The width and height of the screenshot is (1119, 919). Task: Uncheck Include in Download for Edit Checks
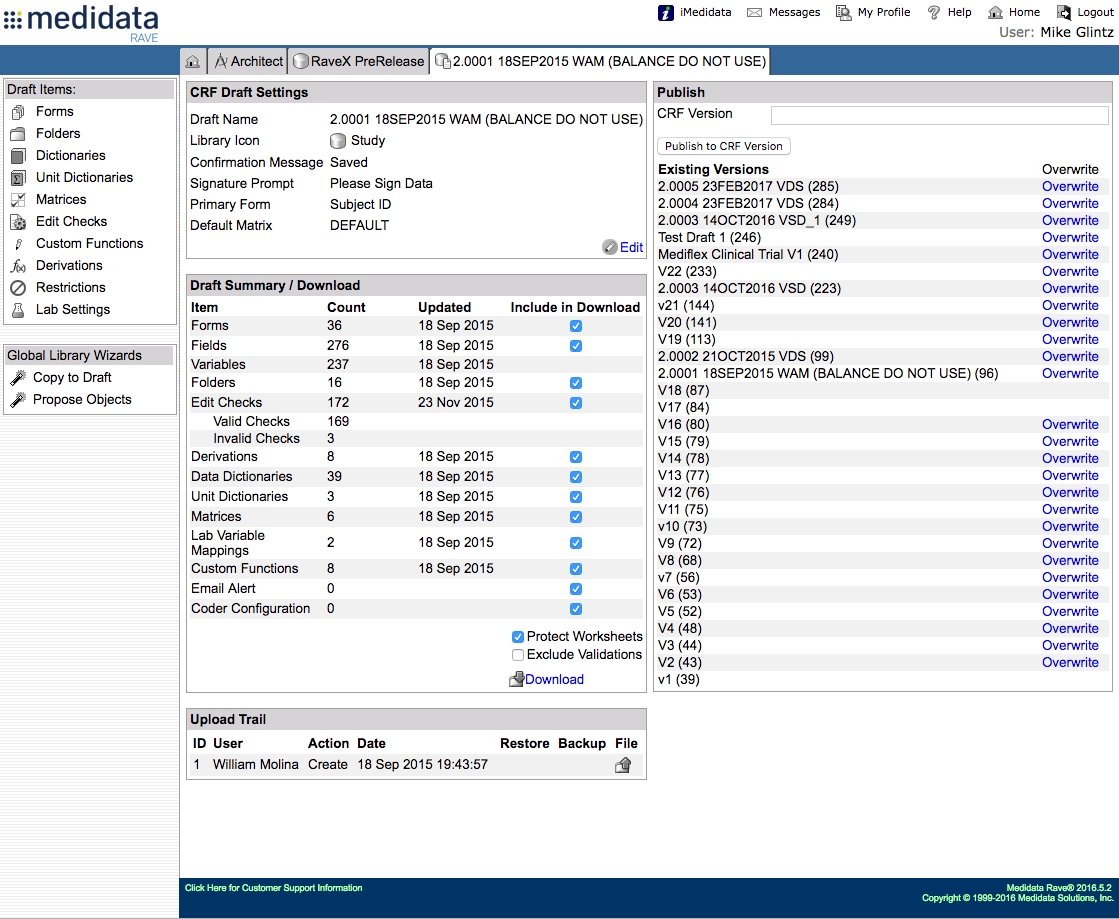(576, 403)
